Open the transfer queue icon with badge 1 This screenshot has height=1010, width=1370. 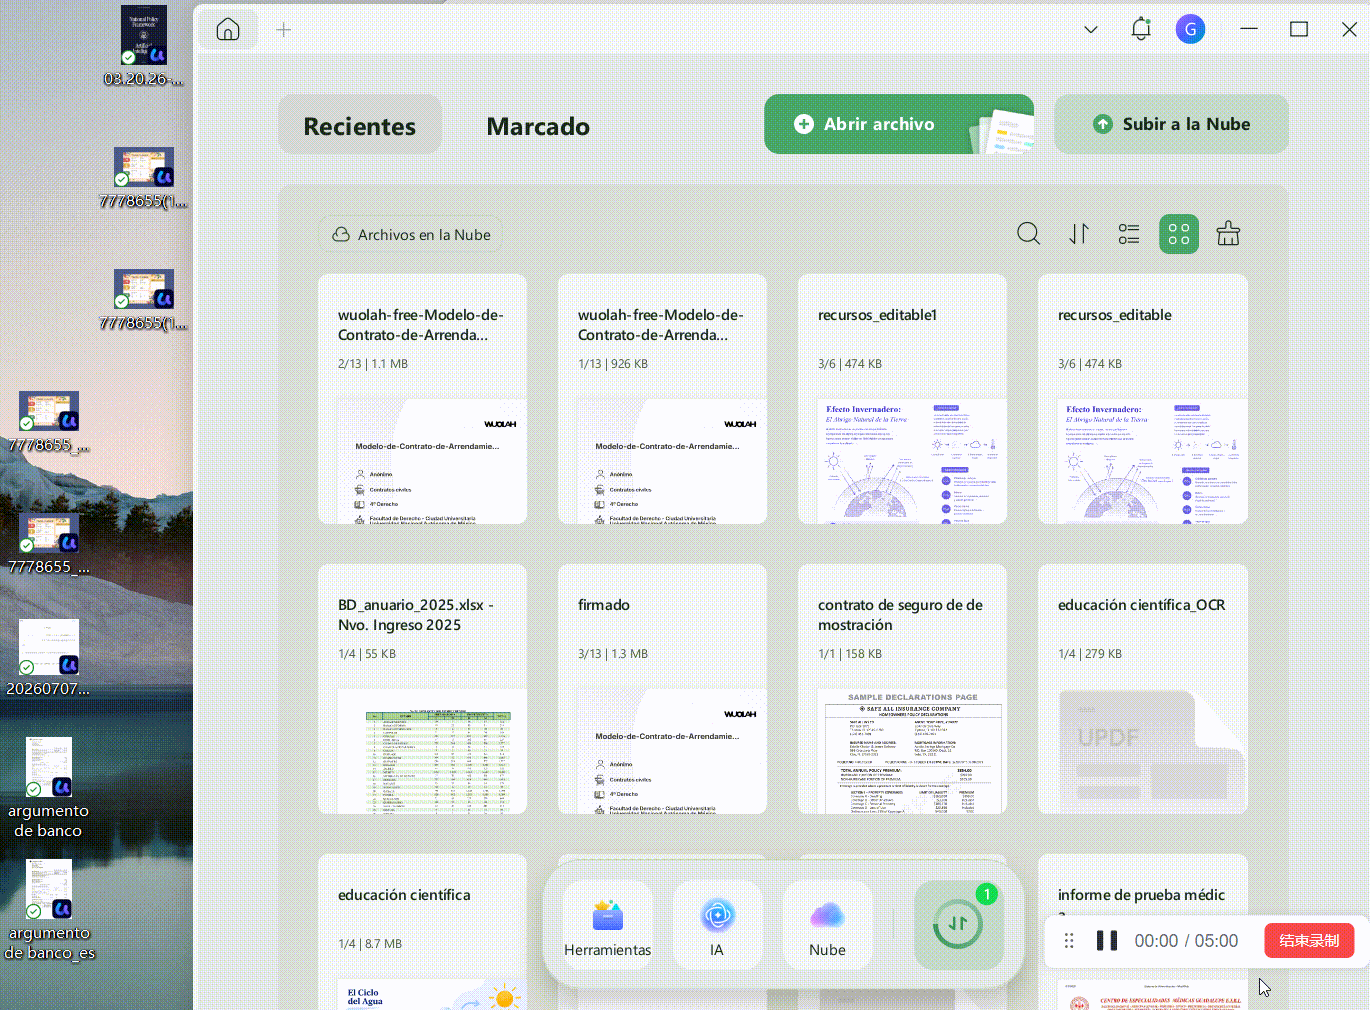[x=958, y=925]
